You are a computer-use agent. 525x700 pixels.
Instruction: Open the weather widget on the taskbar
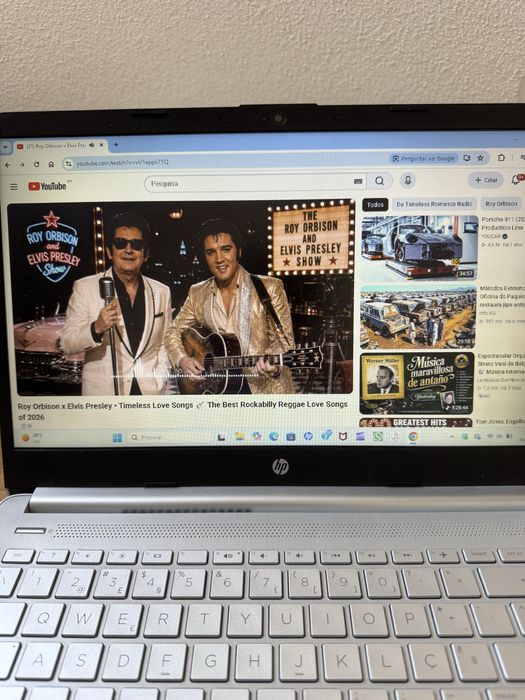coord(31,438)
